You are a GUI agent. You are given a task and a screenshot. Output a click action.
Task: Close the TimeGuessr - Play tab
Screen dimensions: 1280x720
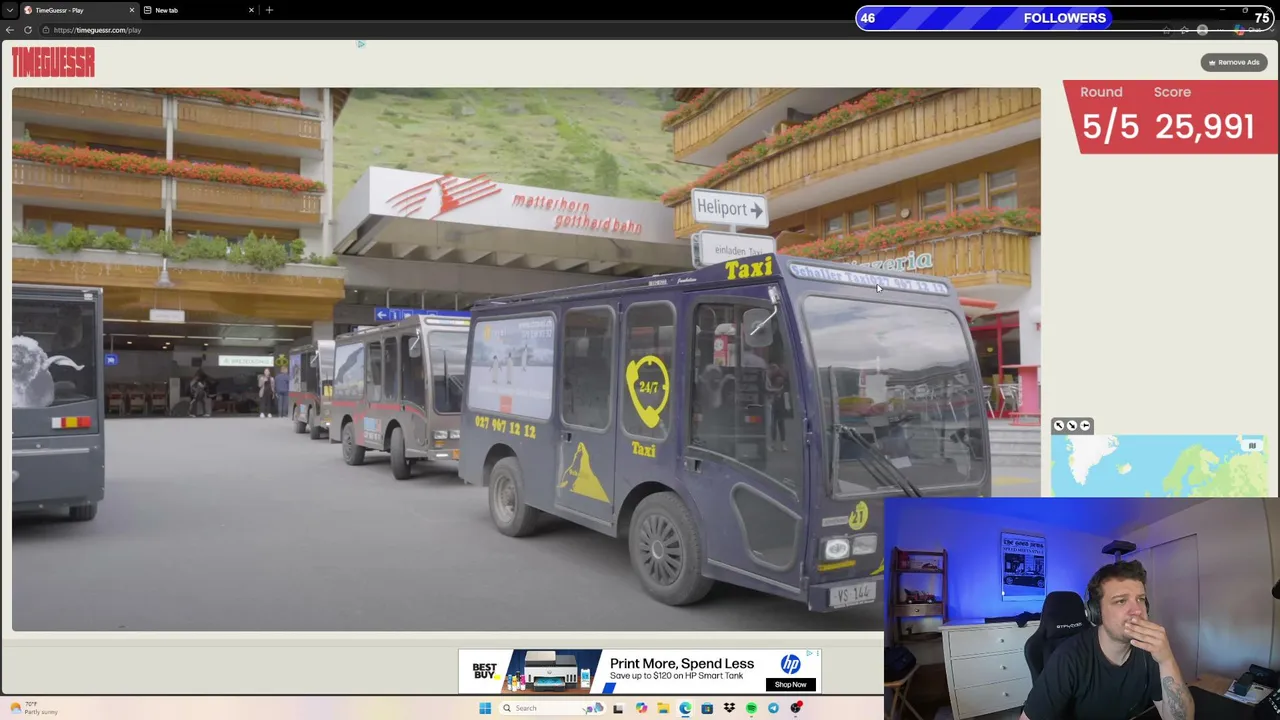[131, 10]
